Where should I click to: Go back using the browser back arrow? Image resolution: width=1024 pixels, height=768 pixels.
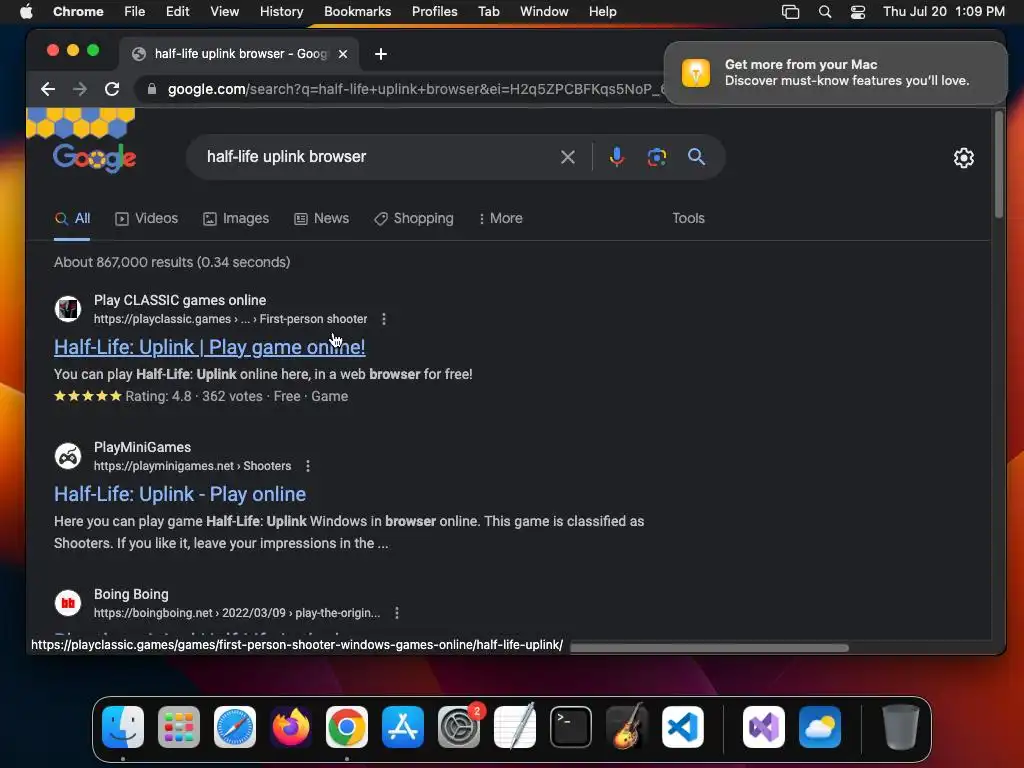pos(48,89)
